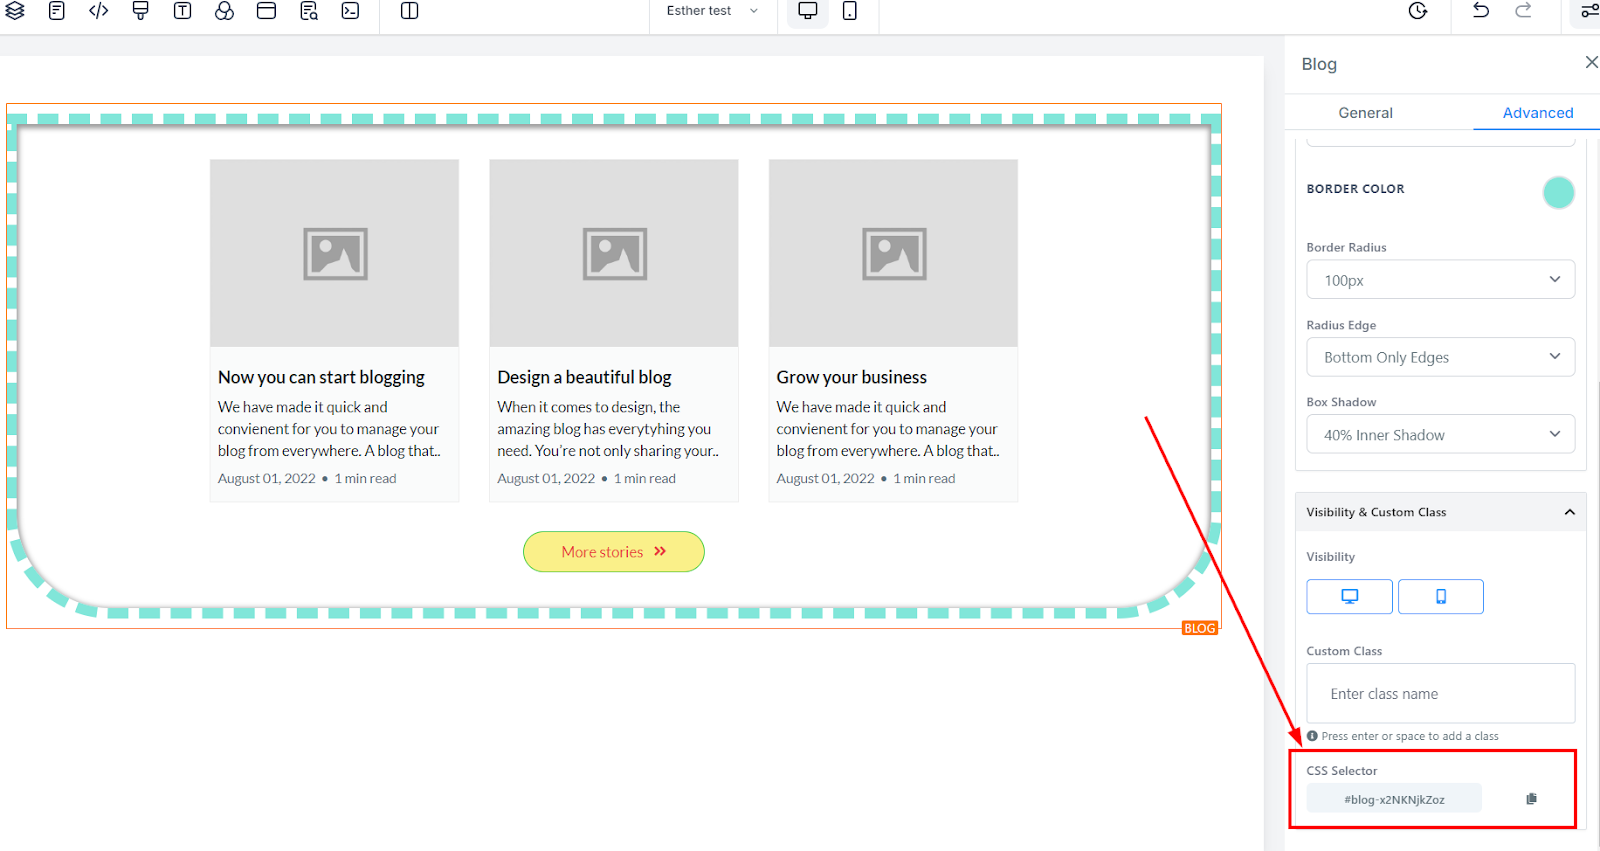Click the code tracking </> icon
The width and height of the screenshot is (1600, 851).
click(x=98, y=11)
